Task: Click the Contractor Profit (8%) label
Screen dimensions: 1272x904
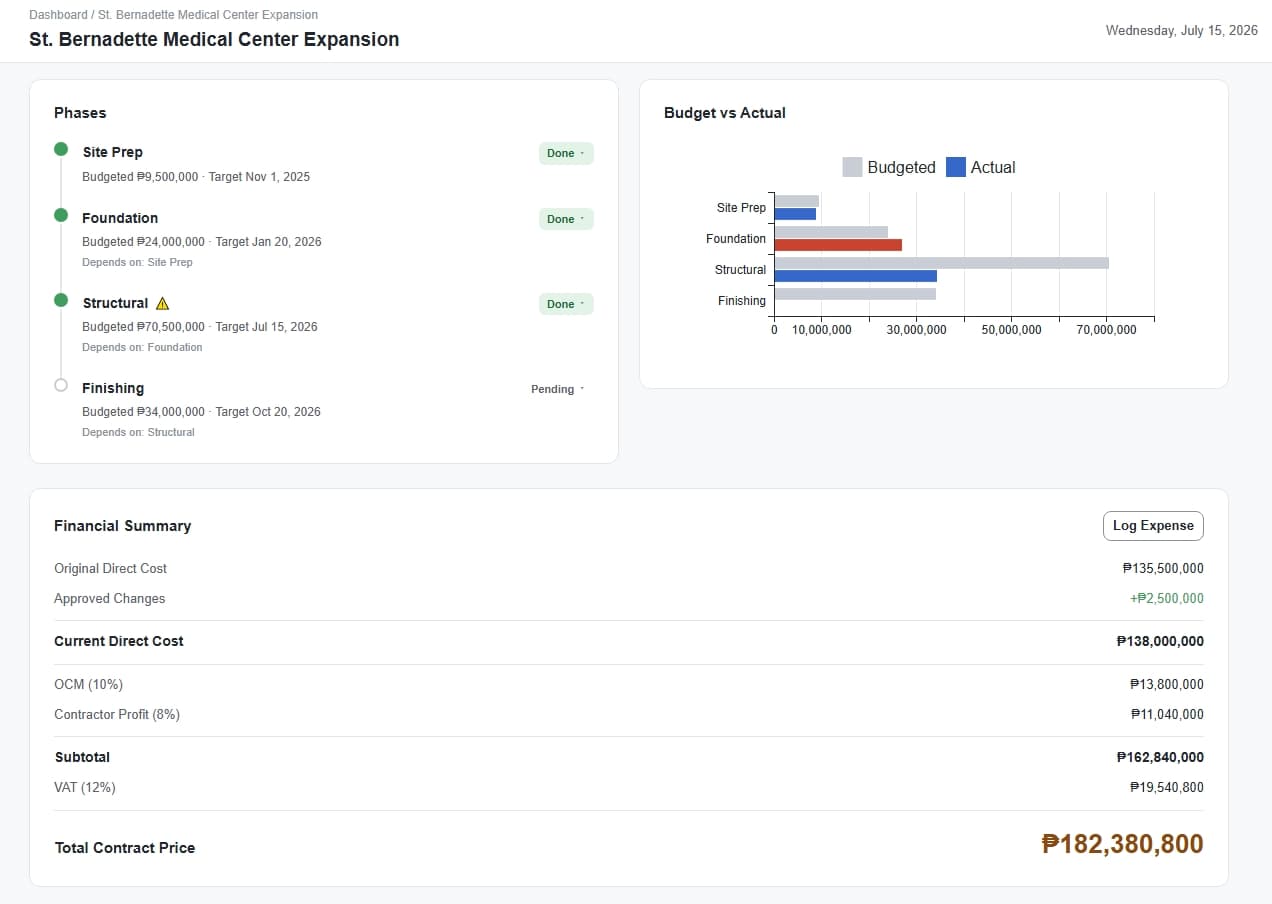Action: point(117,714)
